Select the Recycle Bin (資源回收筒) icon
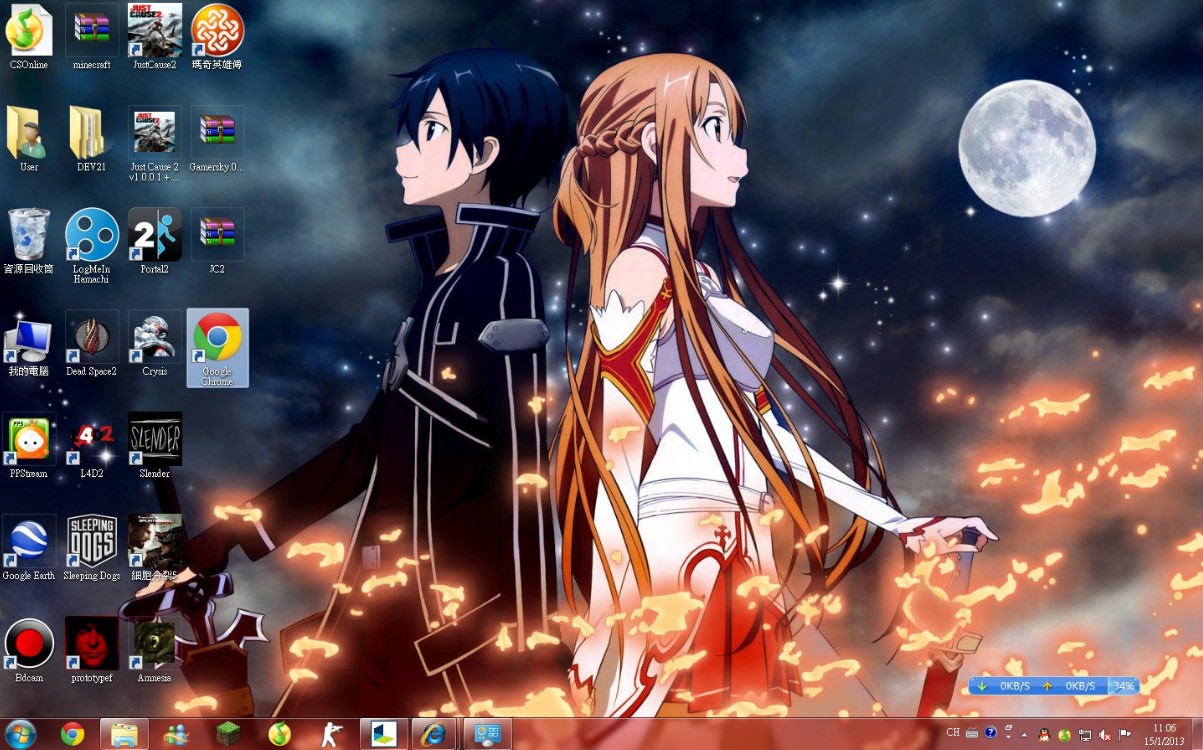Viewport: 1203px width, 750px height. pyautogui.click(x=29, y=241)
